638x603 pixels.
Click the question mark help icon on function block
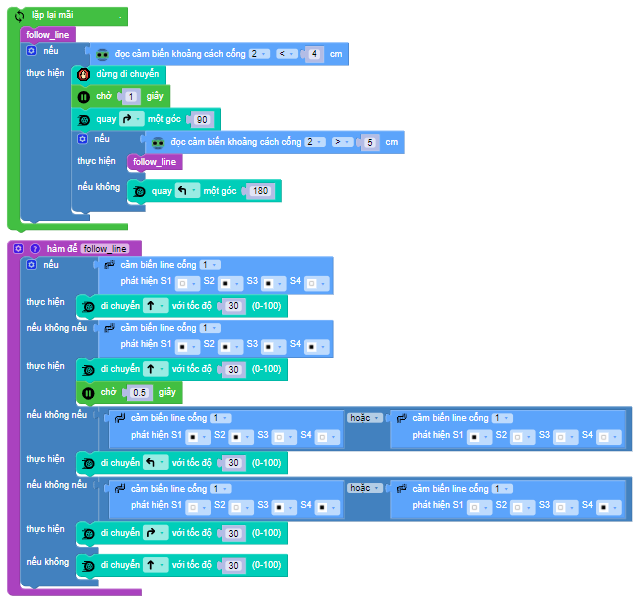[35, 248]
